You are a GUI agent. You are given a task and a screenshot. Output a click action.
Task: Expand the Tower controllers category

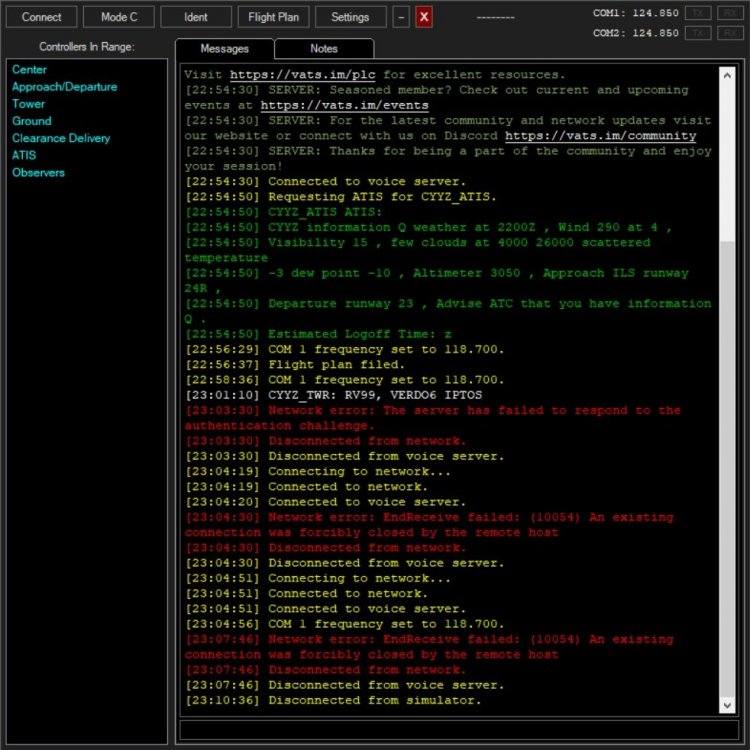[28, 104]
